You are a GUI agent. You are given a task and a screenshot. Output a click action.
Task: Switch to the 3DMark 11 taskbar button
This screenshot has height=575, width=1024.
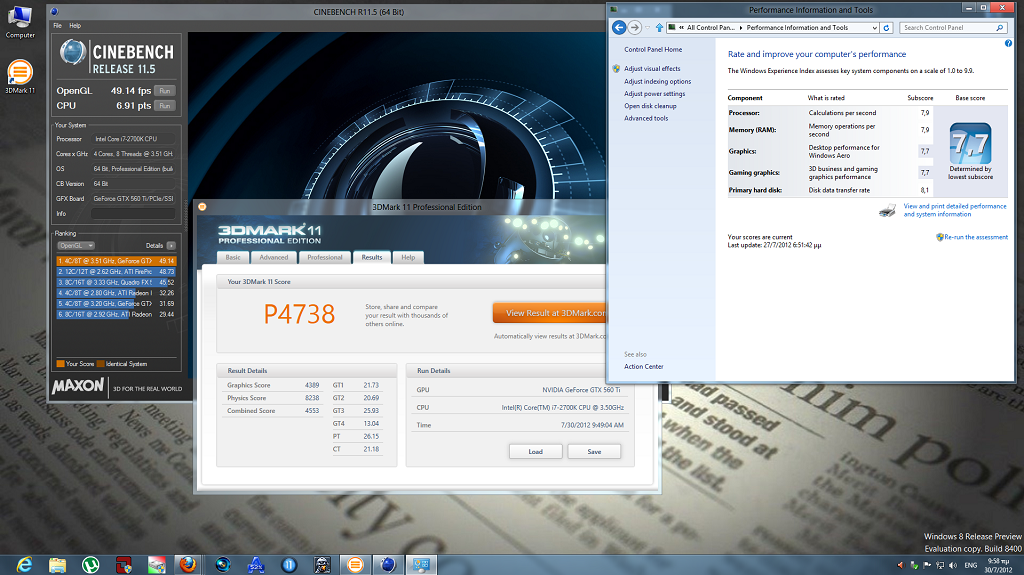pos(355,565)
